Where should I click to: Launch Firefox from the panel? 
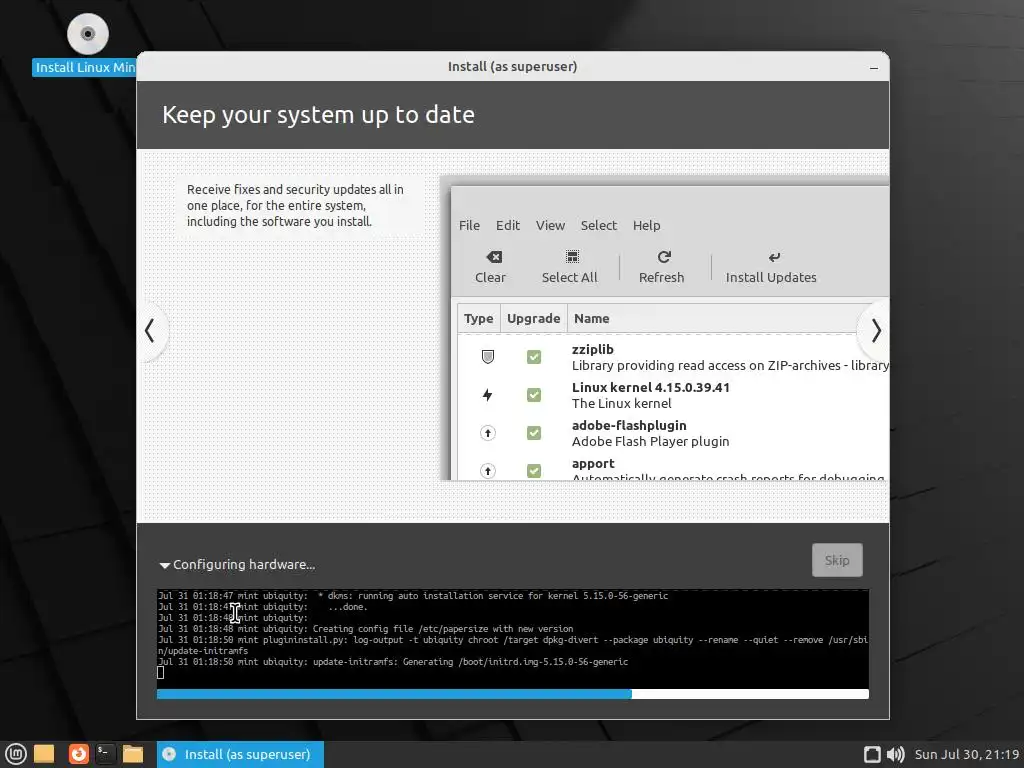click(78, 754)
